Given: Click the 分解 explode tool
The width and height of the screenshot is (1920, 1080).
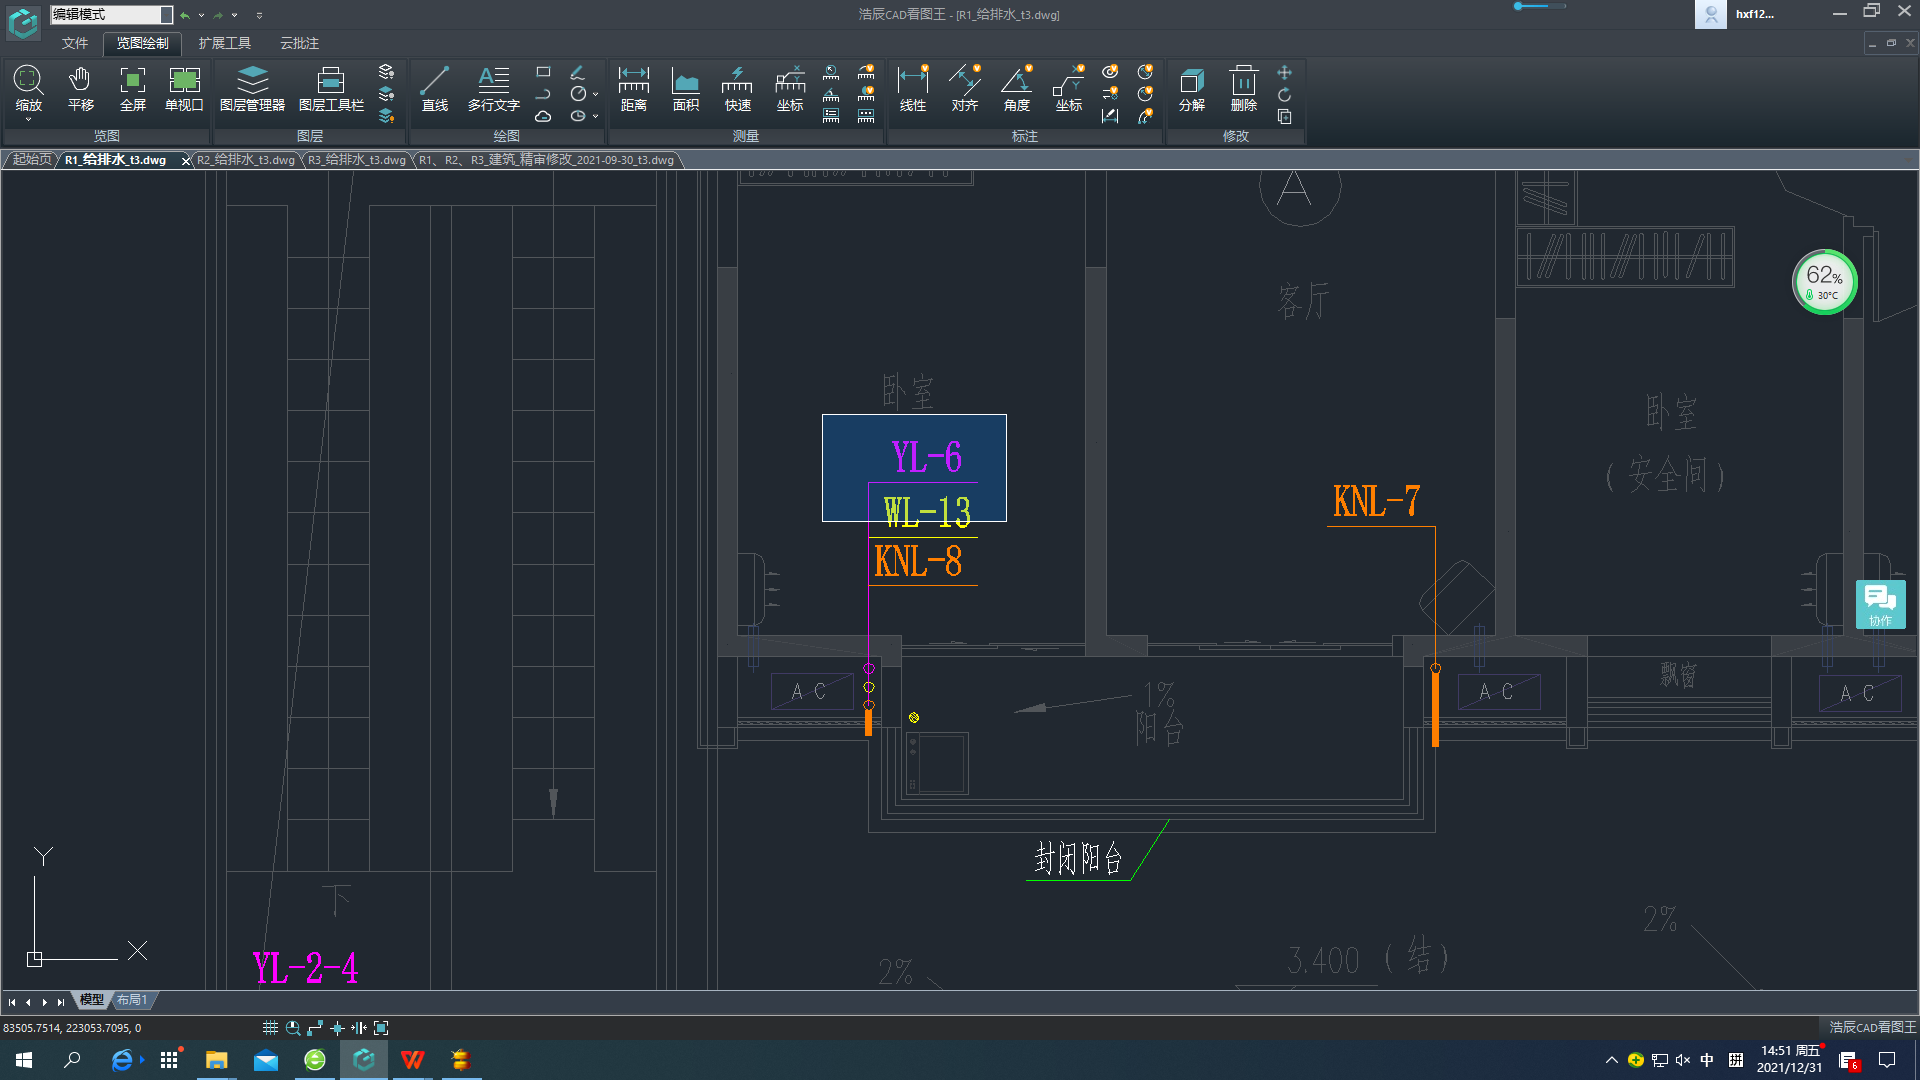Looking at the screenshot, I should click(x=1192, y=88).
